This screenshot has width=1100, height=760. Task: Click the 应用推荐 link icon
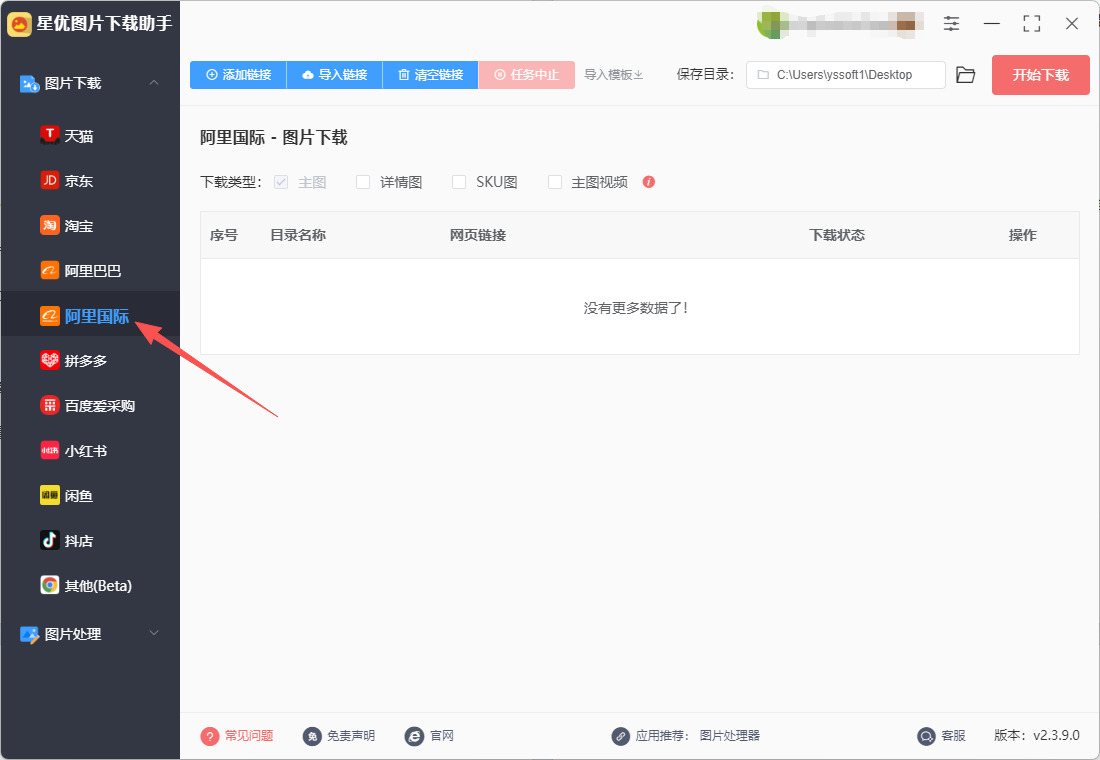(x=620, y=736)
